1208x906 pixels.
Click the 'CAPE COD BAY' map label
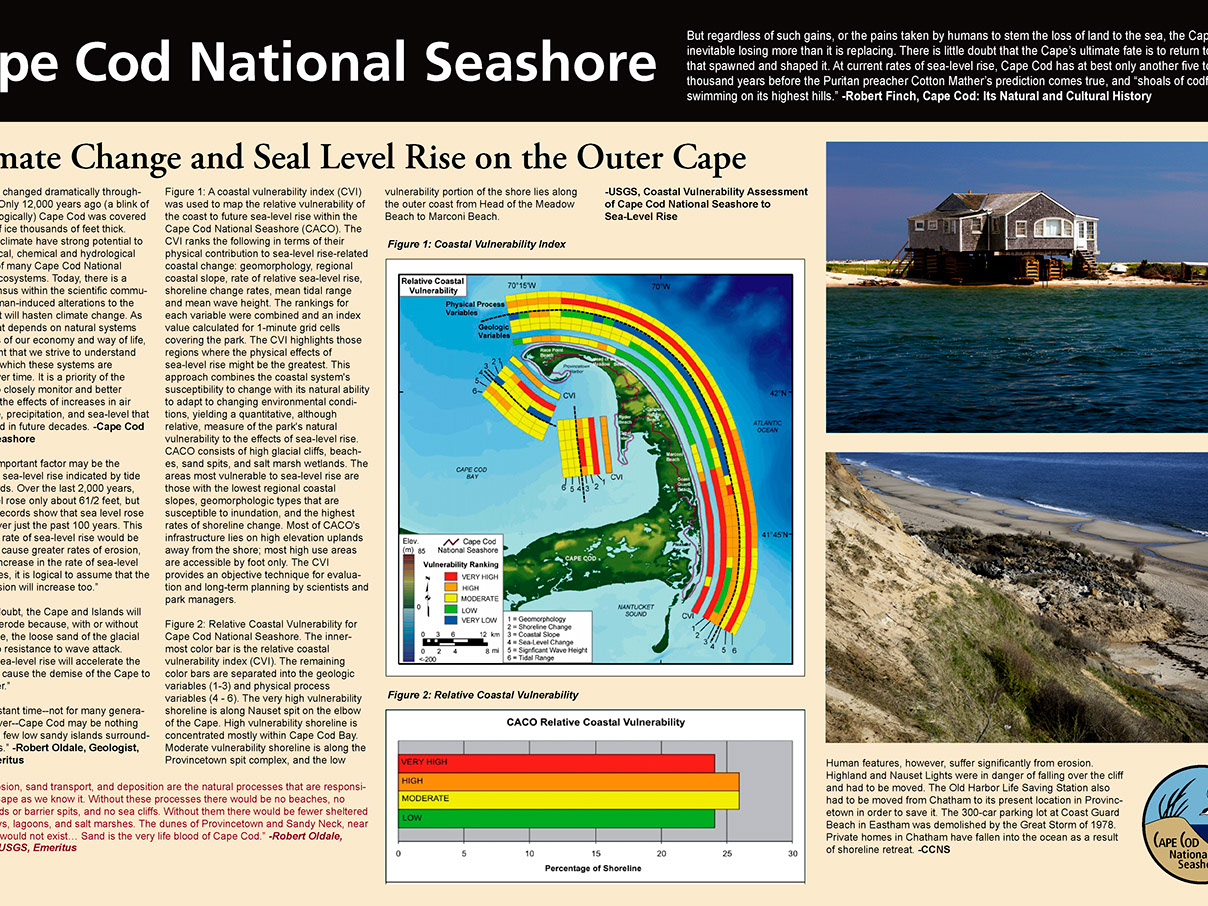(471, 474)
